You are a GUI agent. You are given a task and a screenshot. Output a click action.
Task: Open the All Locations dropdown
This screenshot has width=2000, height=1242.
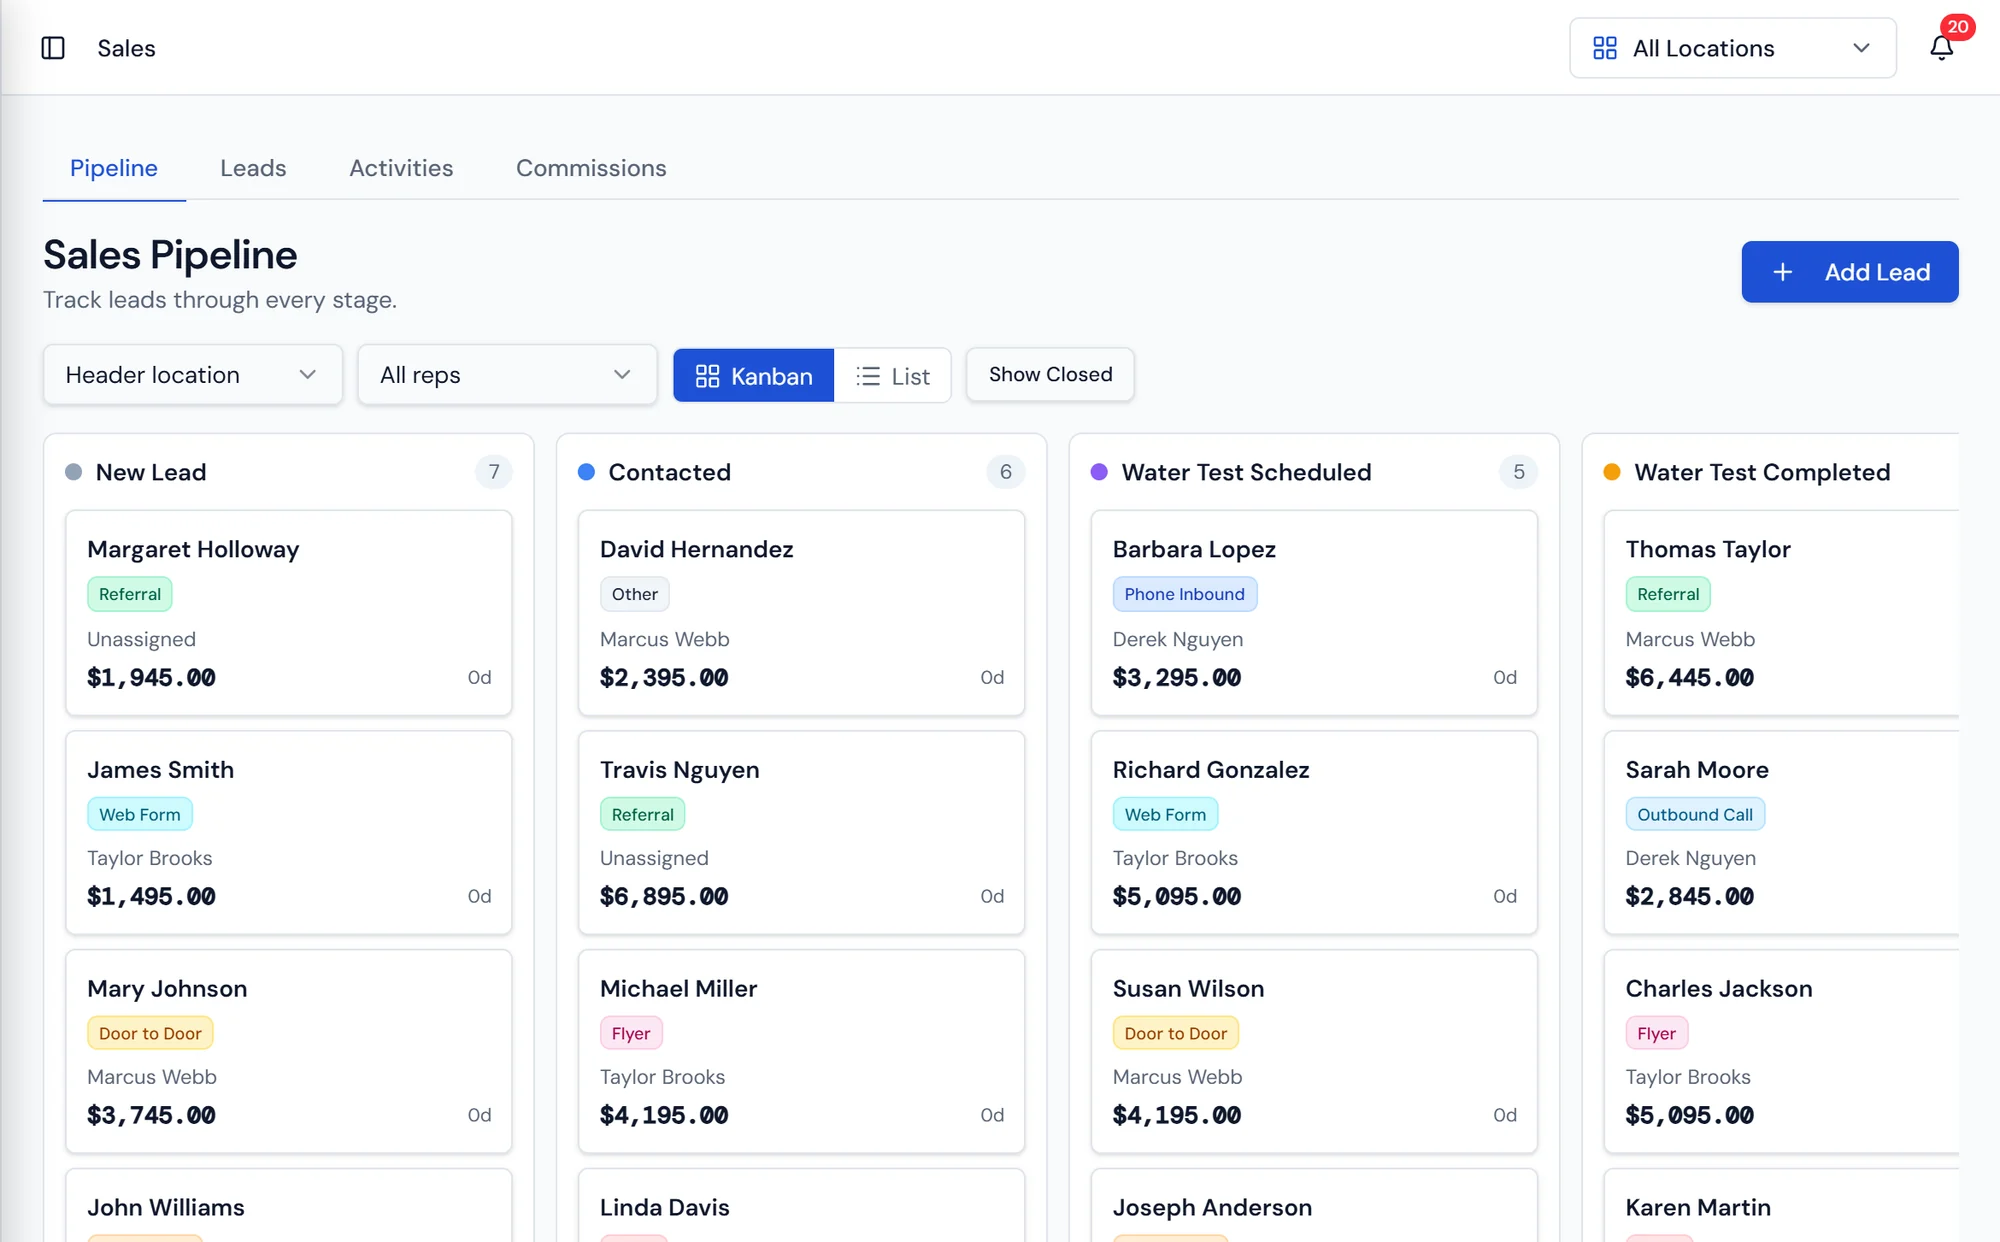(1732, 48)
